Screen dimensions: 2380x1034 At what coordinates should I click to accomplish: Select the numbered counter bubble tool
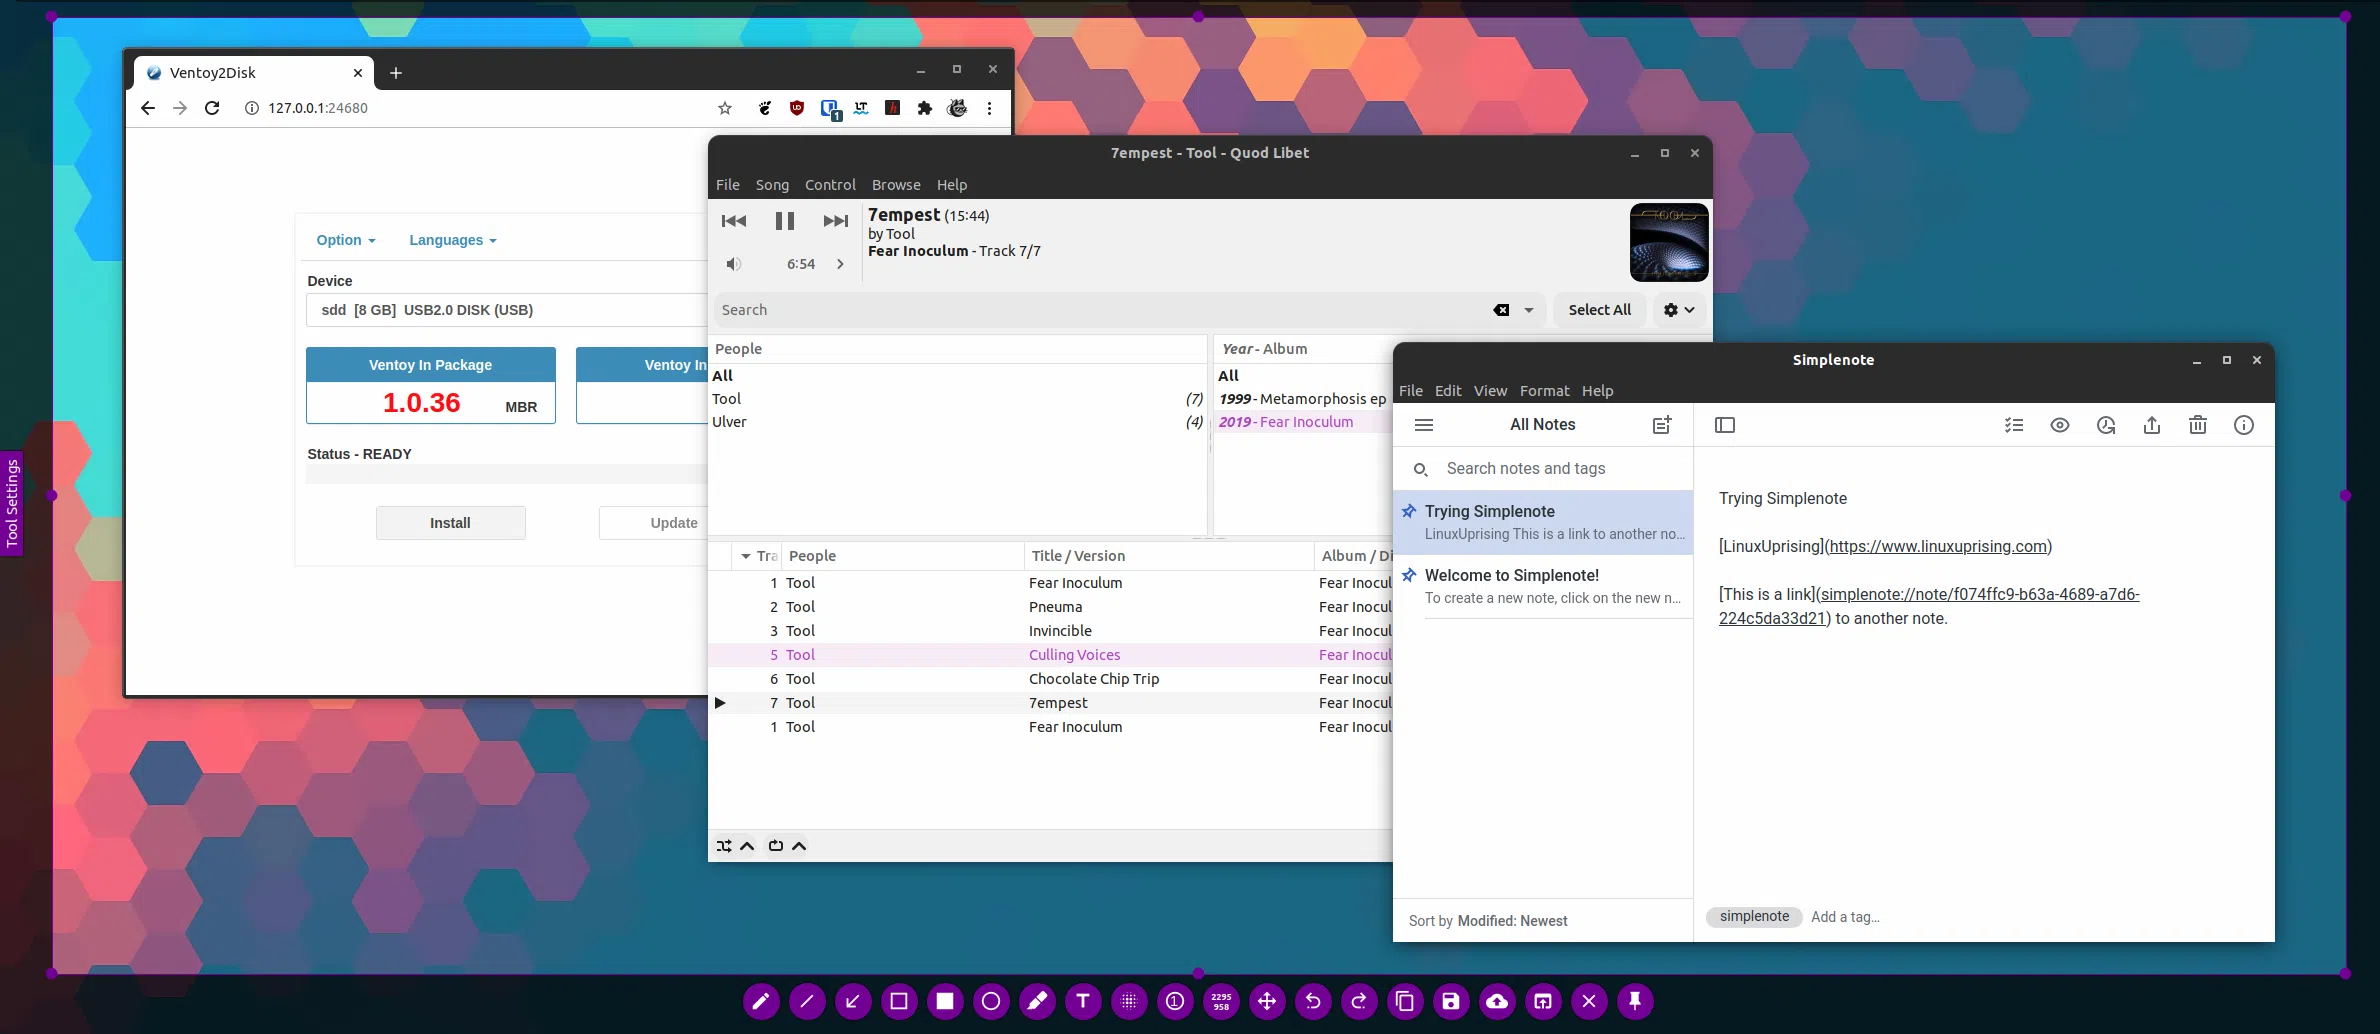(x=1175, y=1001)
